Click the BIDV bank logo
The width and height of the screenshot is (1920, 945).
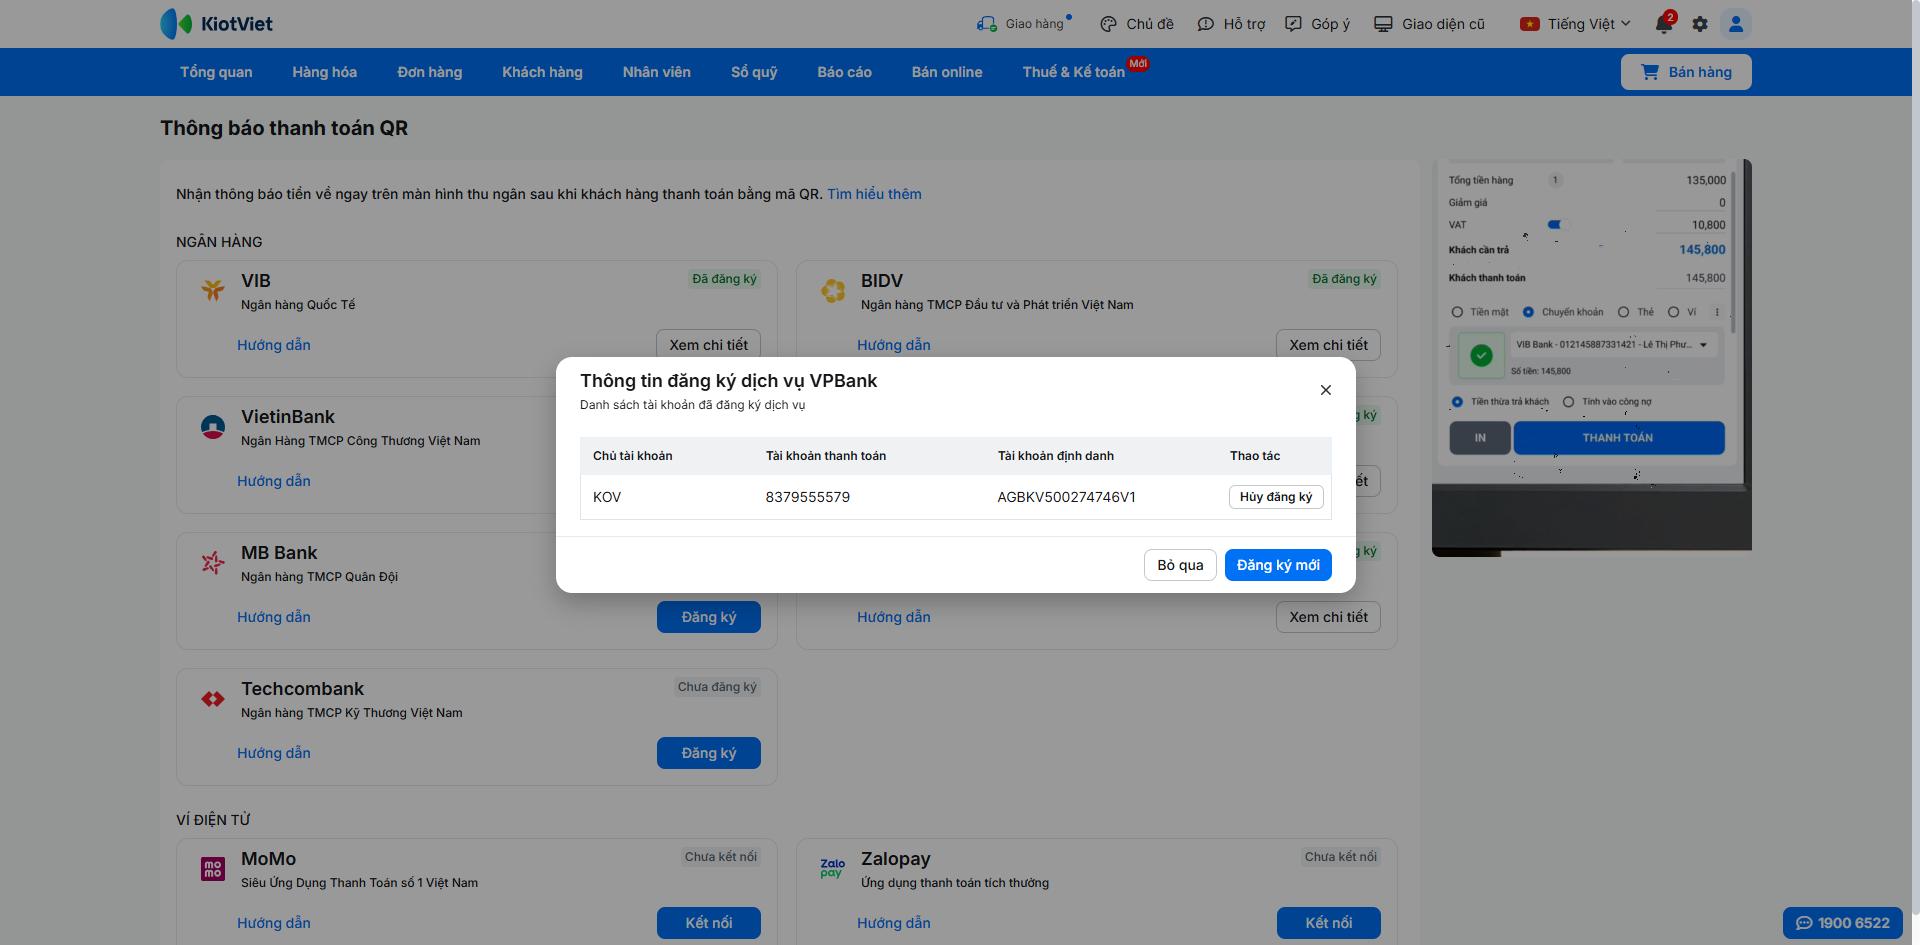point(833,290)
